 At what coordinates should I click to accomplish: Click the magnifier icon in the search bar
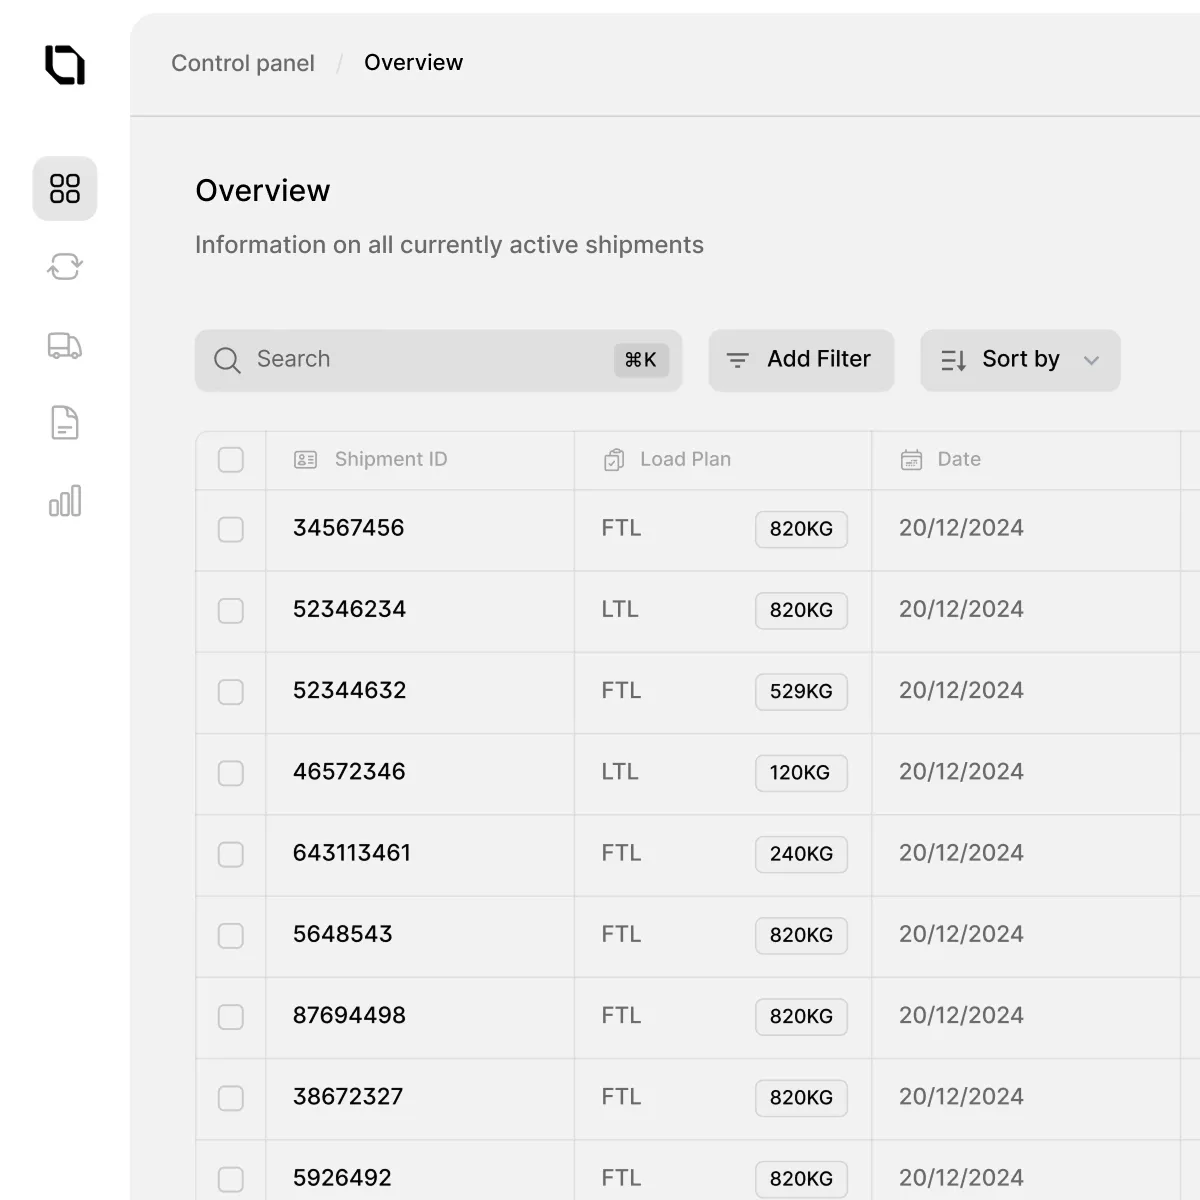(x=226, y=360)
